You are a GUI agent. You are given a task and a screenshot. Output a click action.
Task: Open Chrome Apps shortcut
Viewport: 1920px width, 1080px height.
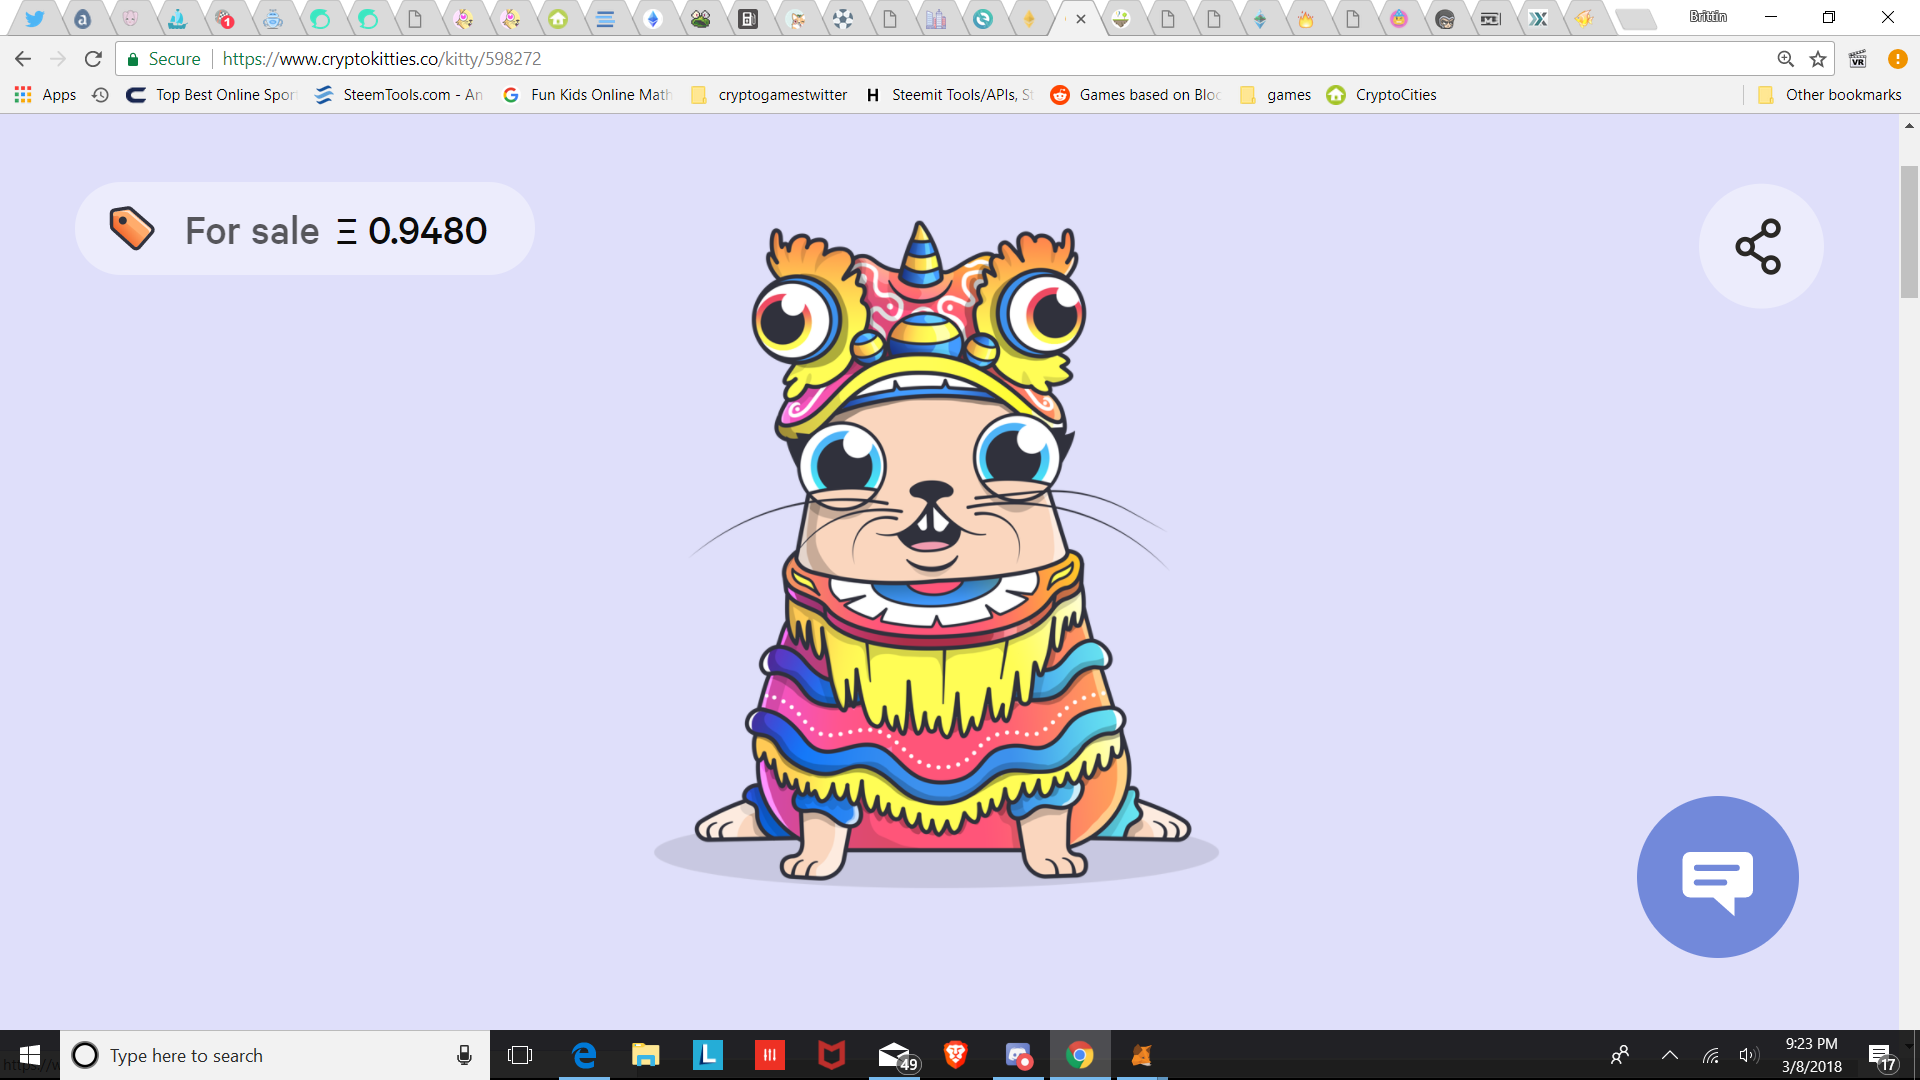coord(45,95)
